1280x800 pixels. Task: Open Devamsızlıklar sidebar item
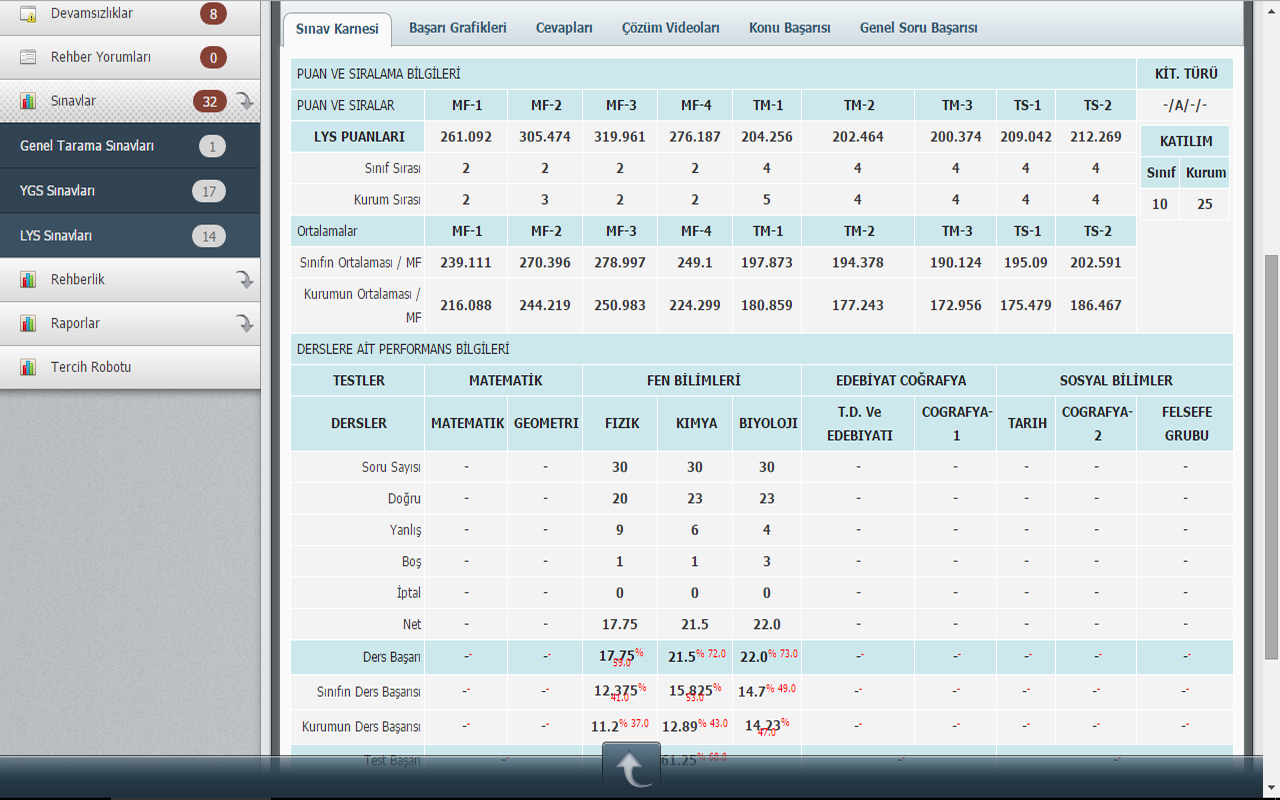click(130, 16)
